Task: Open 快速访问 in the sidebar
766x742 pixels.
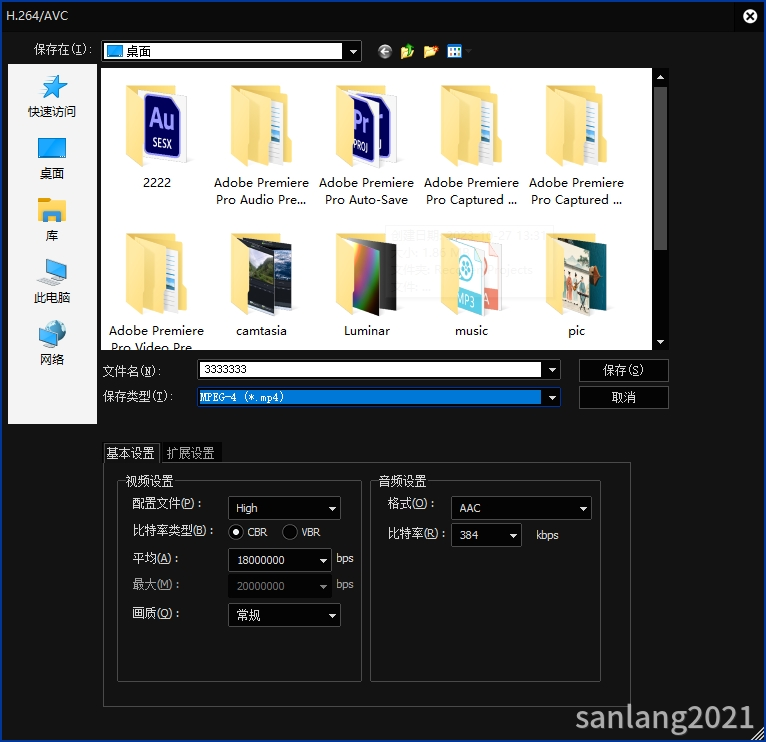Action: click(x=52, y=97)
